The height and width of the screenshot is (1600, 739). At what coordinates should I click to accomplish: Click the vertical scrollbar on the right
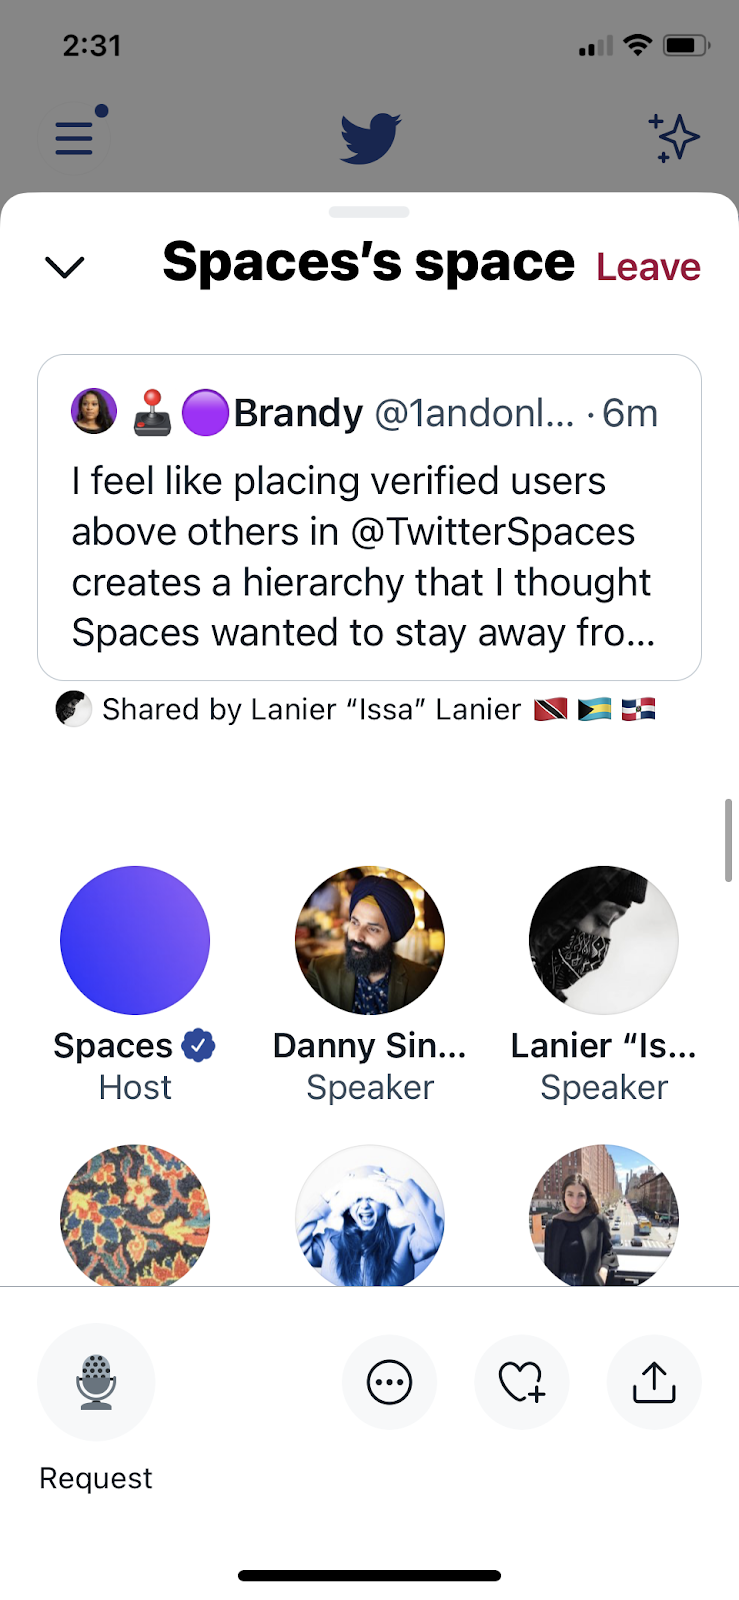729,840
